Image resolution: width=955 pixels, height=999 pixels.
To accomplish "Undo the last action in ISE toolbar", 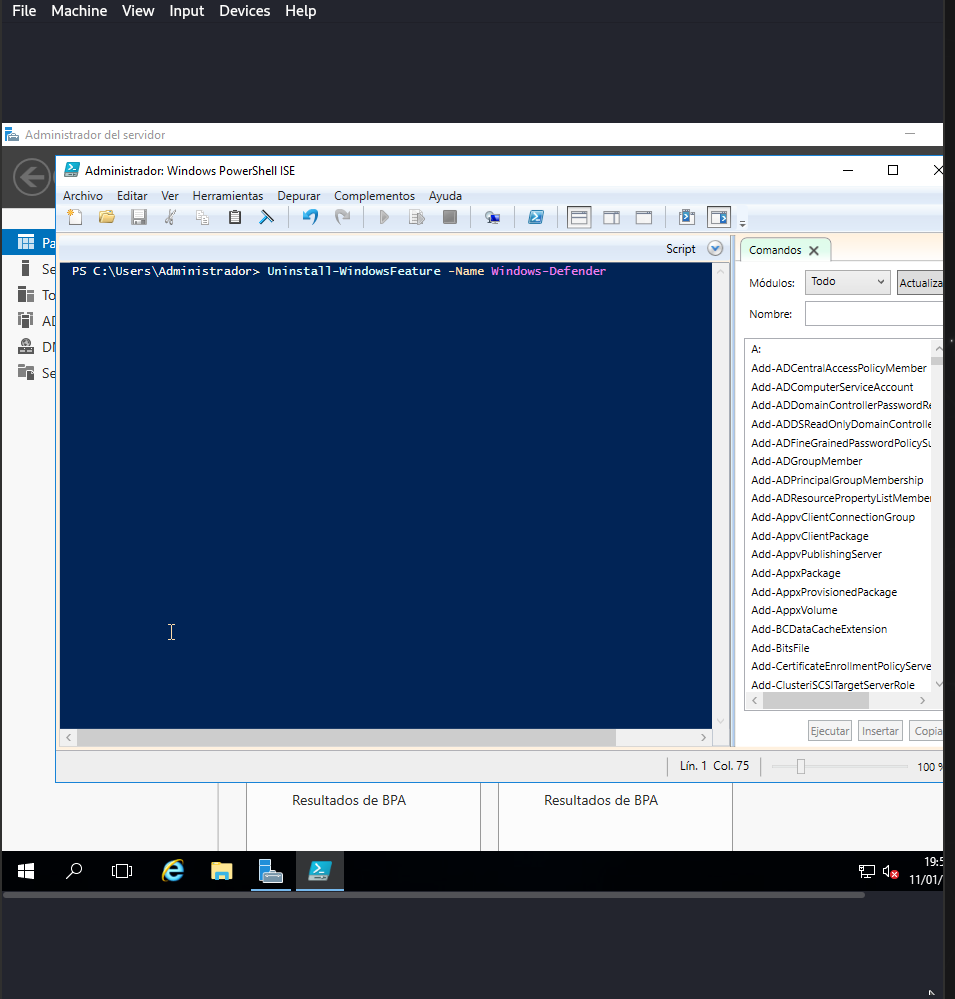I will 310,218.
